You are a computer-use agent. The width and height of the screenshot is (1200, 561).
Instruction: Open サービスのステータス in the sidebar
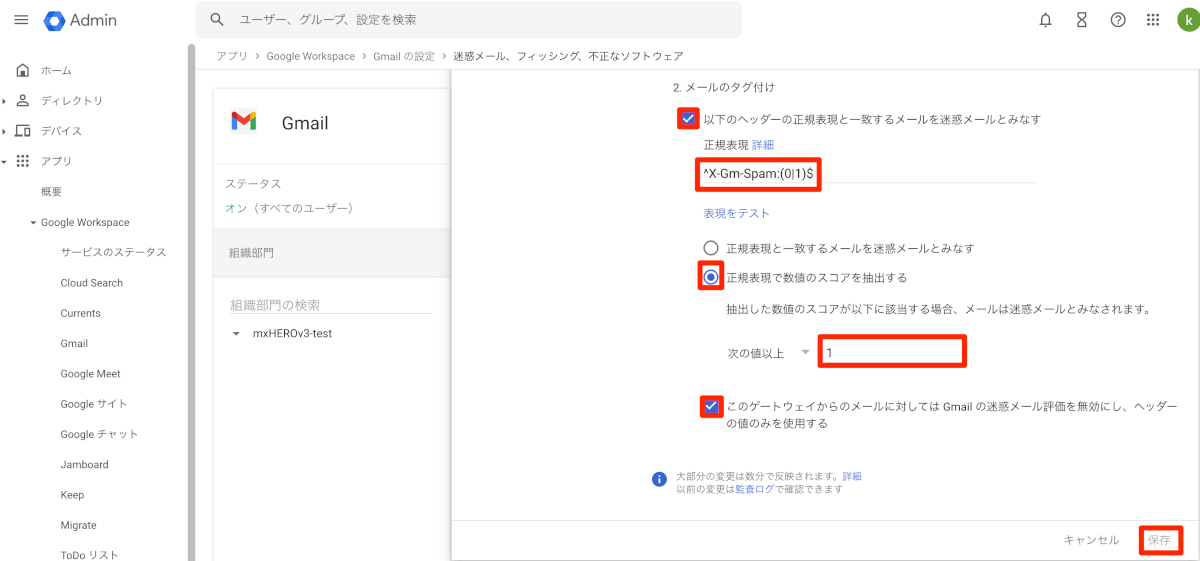[113, 252]
